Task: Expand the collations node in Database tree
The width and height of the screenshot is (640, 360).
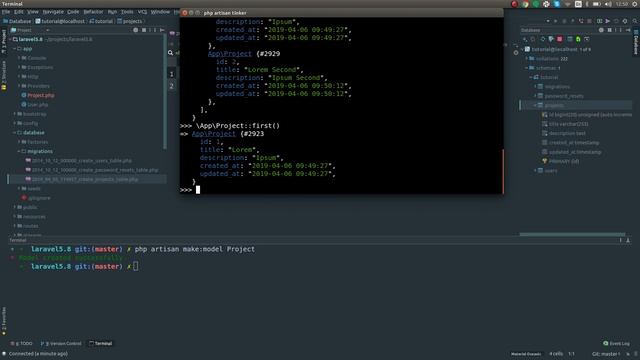Action: [x=527, y=59]
